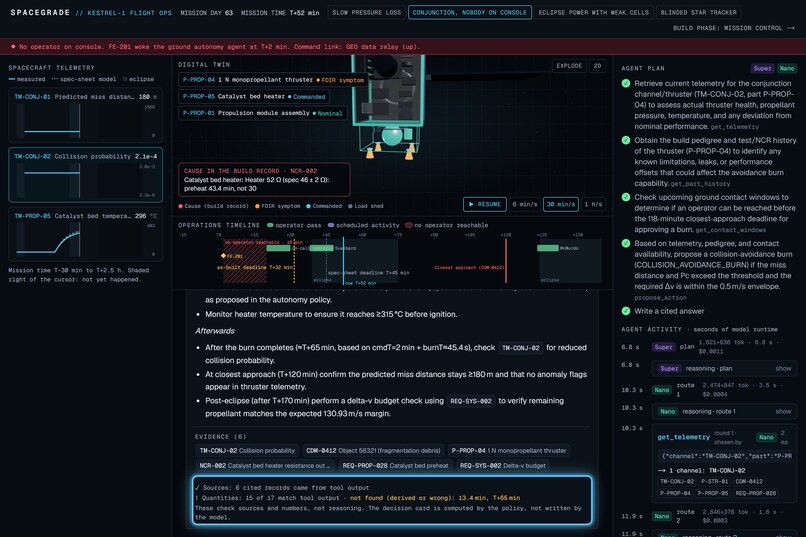Set playback speed to 6 min/s
The height and width of the screenshot is (537, 806).
(x=524, y=205)
